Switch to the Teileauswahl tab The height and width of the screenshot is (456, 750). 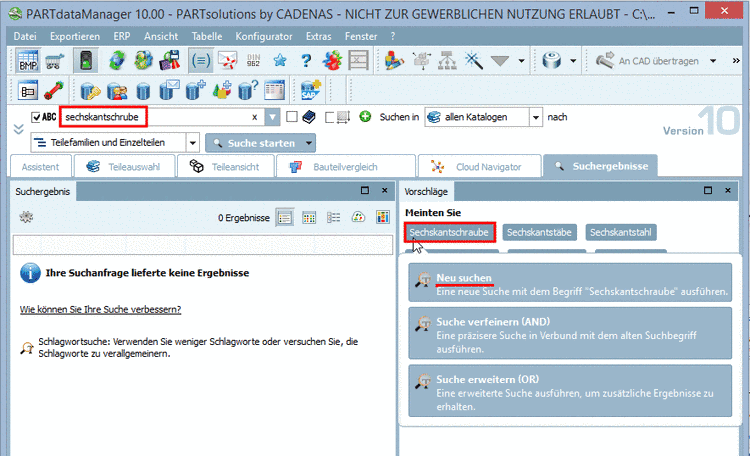click(124, 167)
